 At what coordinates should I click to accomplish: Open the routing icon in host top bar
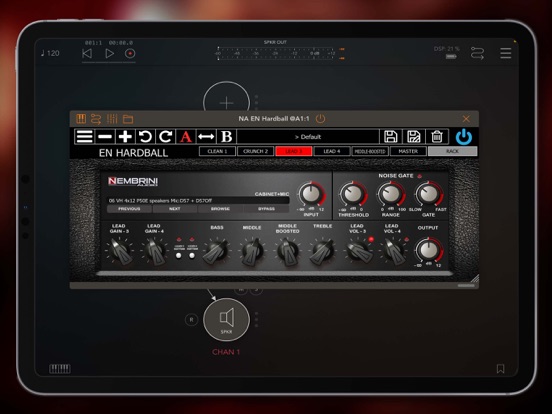coord(477,53)
